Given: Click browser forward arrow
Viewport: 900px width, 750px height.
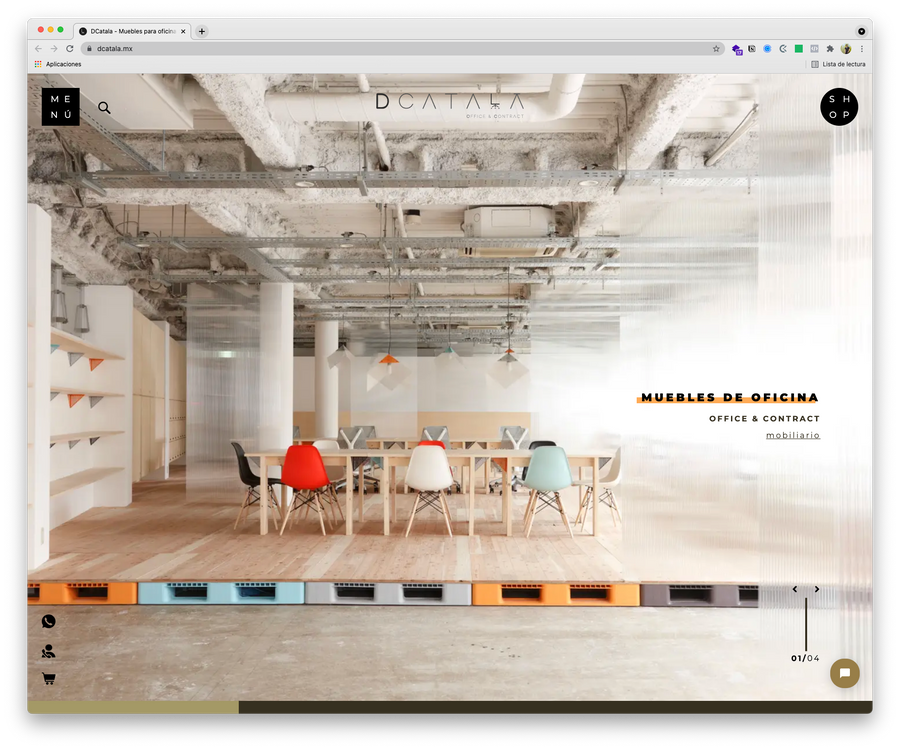Looking at the screenshot, I should click(x=54, y=49).
